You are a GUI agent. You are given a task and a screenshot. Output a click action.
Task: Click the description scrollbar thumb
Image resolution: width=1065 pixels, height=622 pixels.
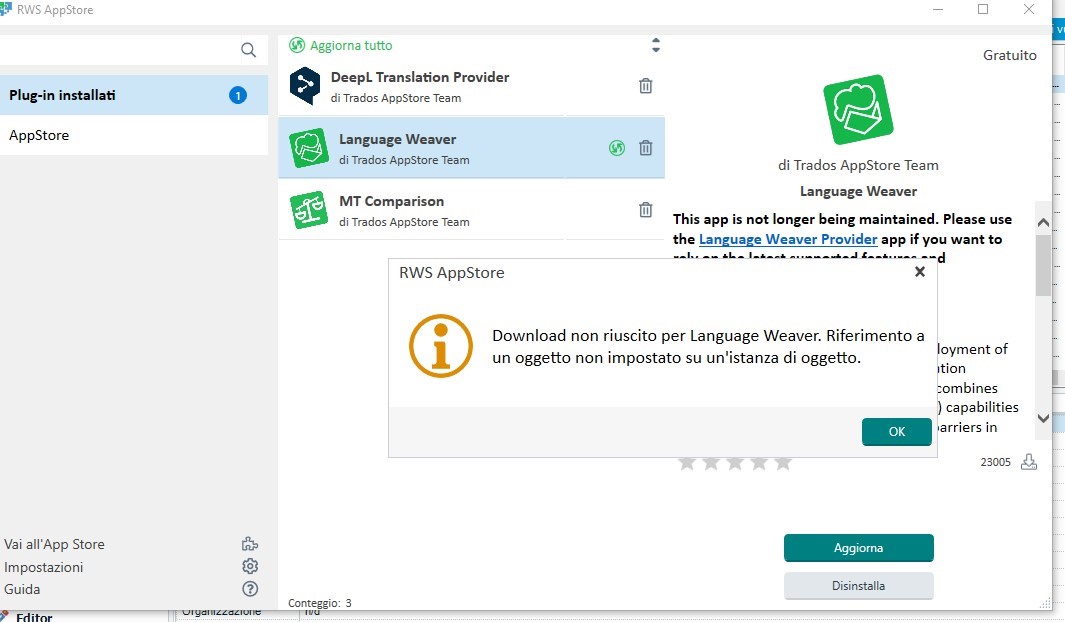[1043, 265]
